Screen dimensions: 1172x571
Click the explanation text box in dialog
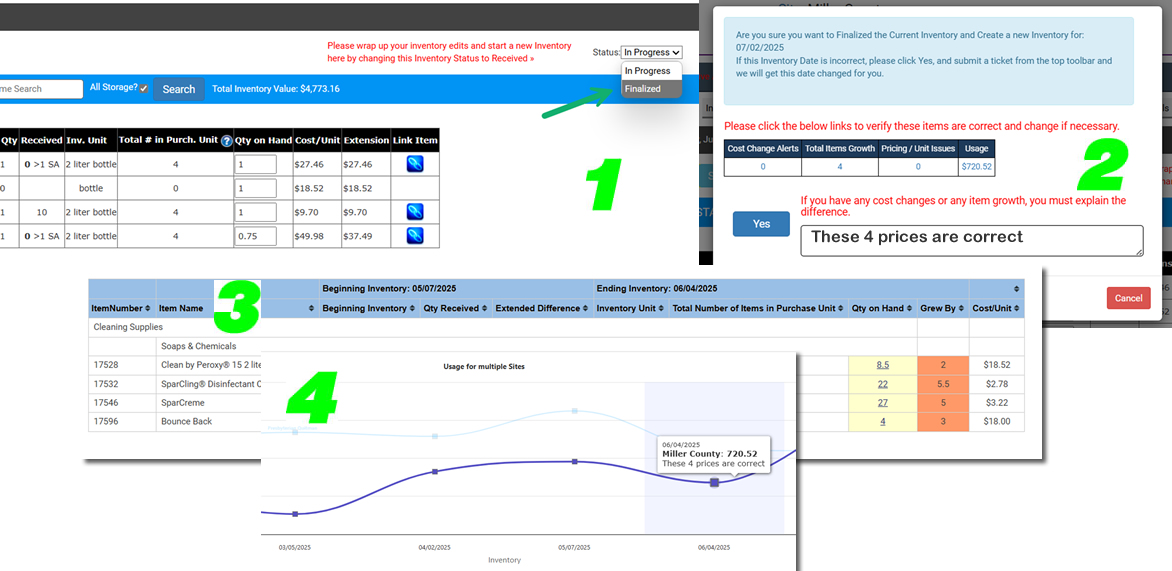pyautogui.click(x=971, y=240)
